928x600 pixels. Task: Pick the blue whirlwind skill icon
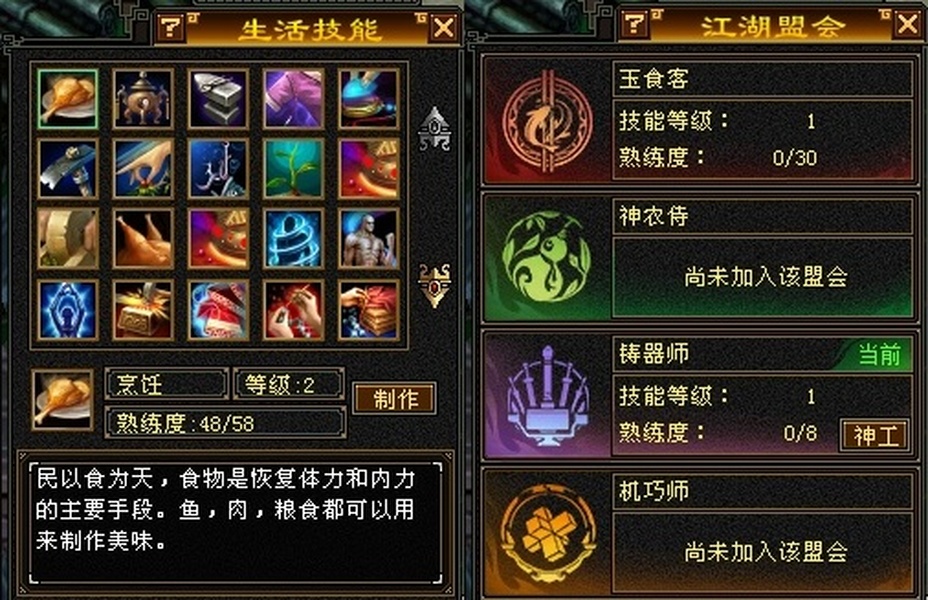coord(294,239)
